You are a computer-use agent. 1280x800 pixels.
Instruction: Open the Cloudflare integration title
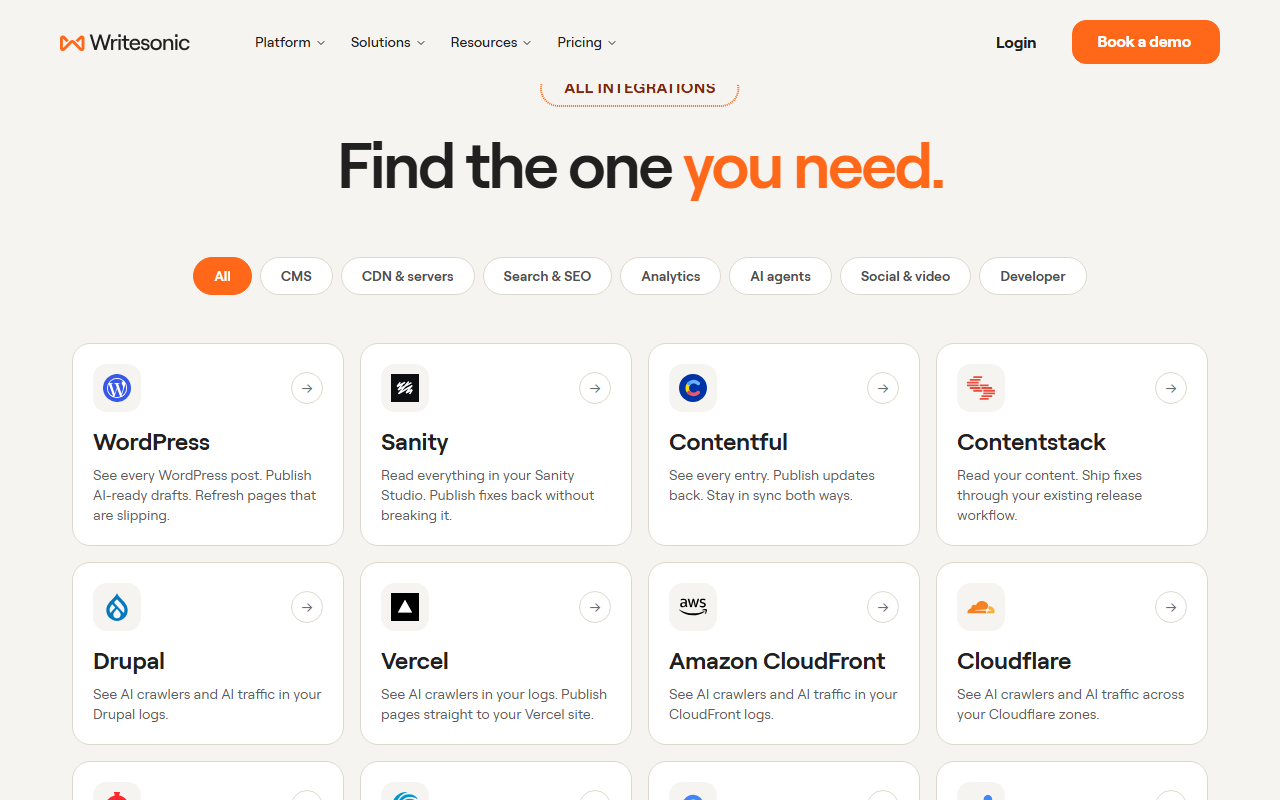click(x=1014, y=661)
